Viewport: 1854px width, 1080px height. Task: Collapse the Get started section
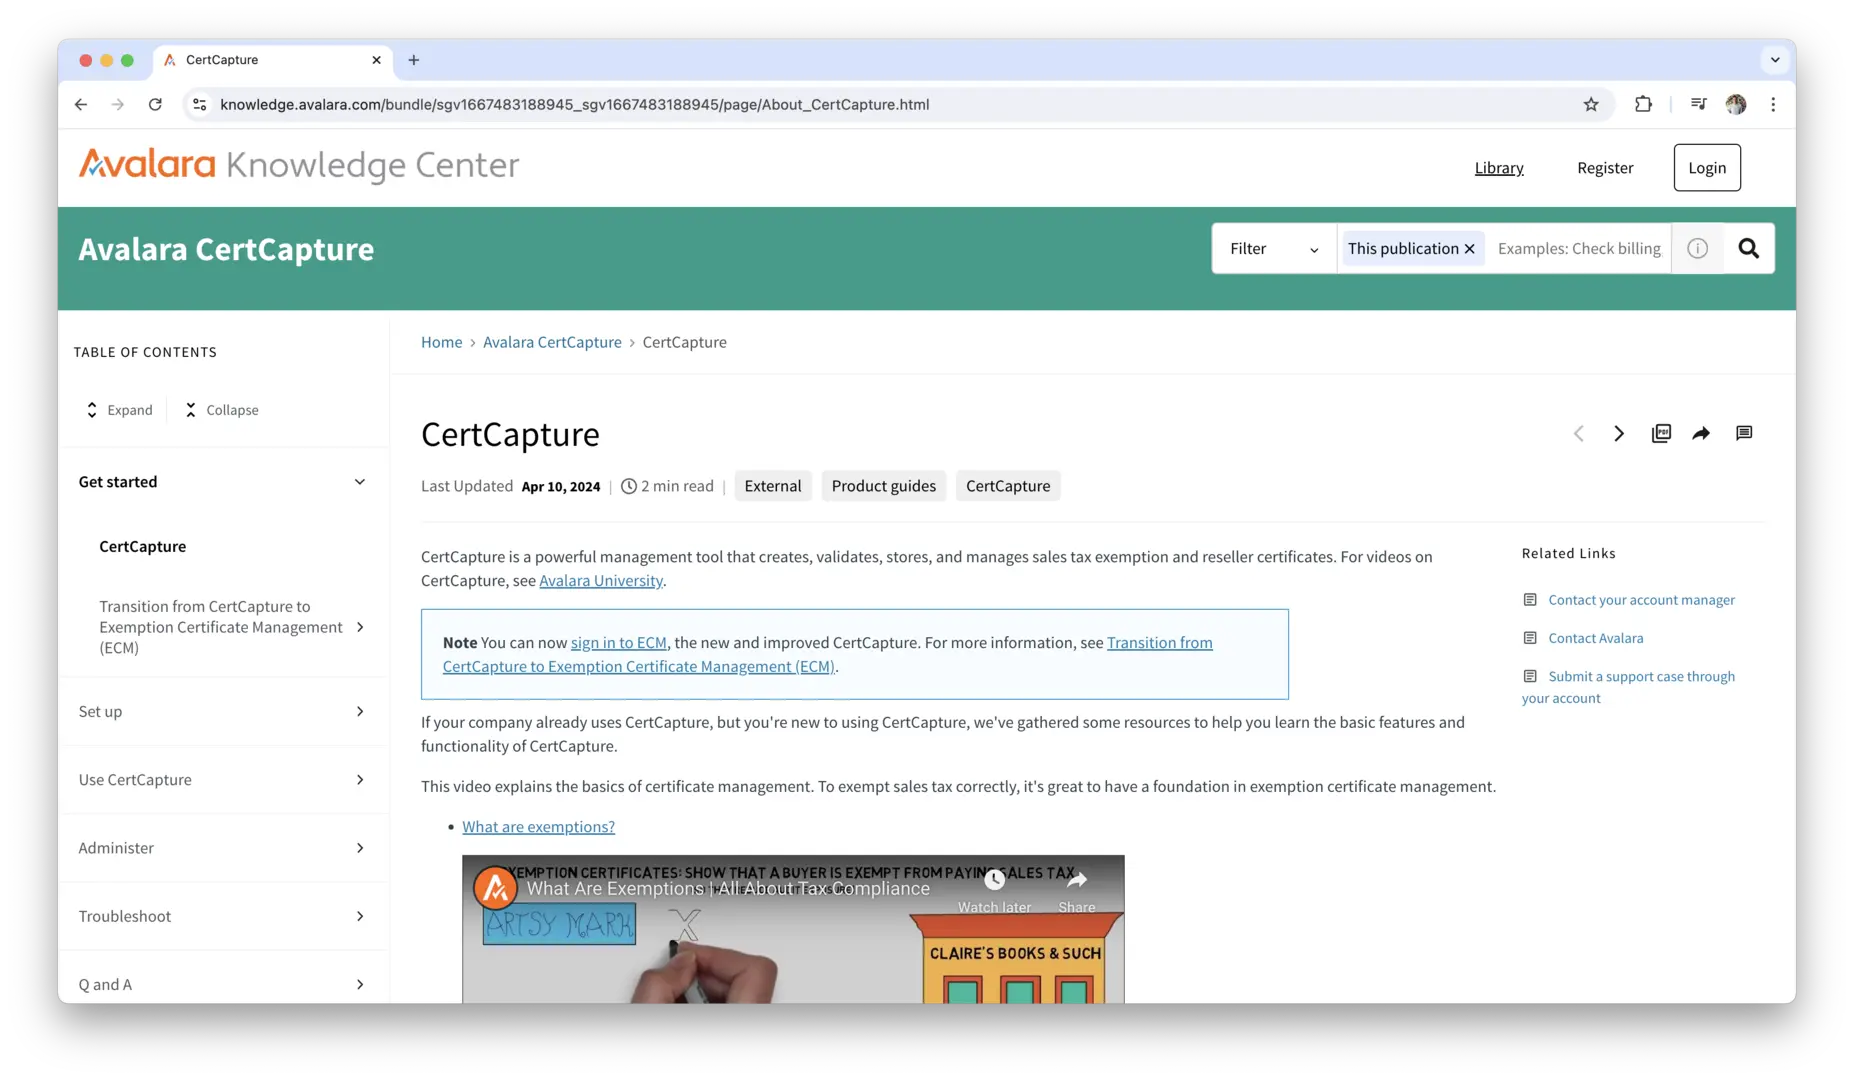(x=360, y=482)
